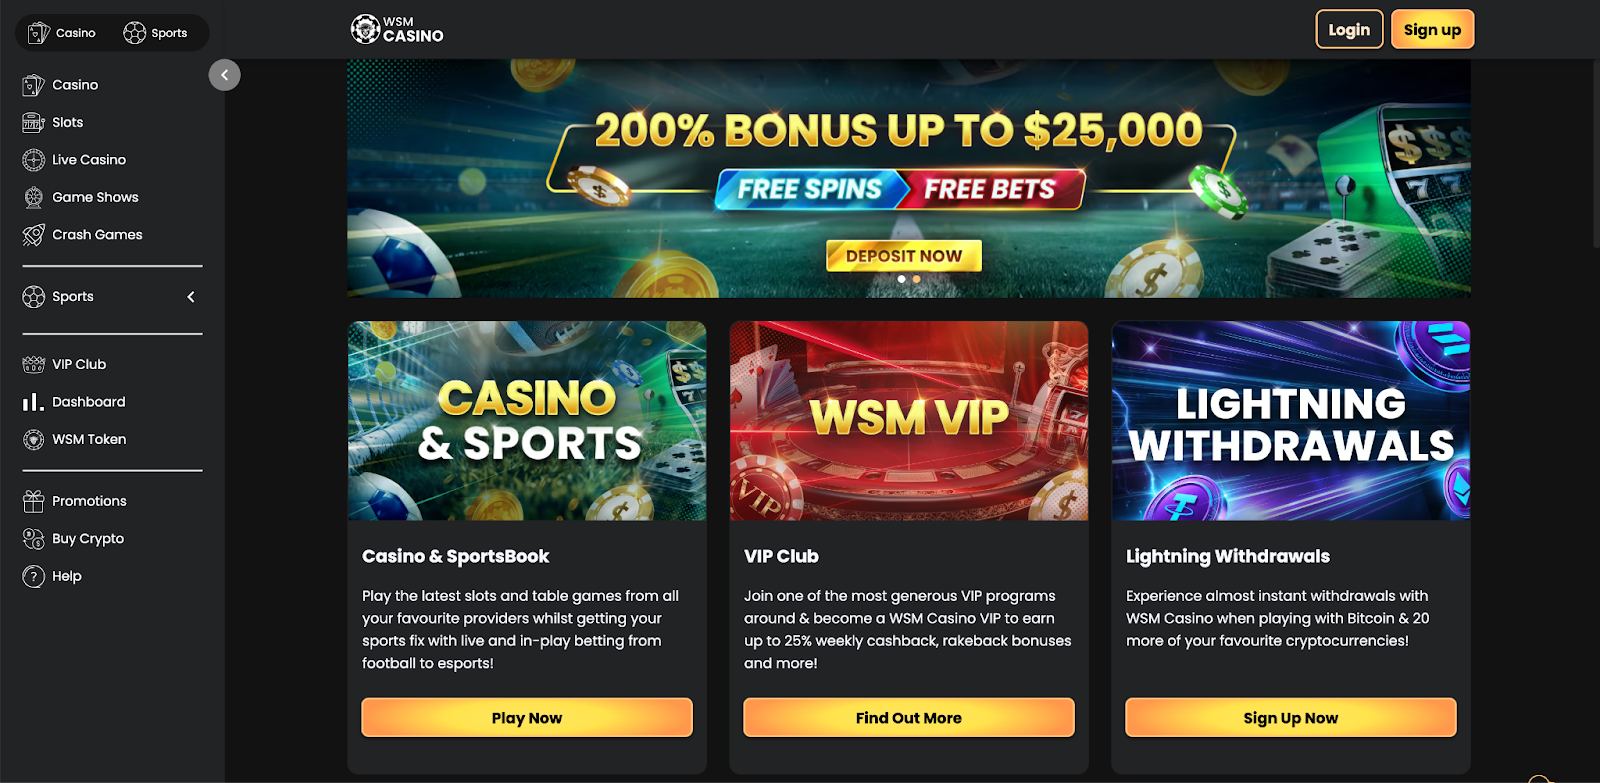The height and width of the screenshot is (783, 1600).
Task: Click the Live Casino sidebar icon
Action: pyautogui.click(x=33, y=160)
